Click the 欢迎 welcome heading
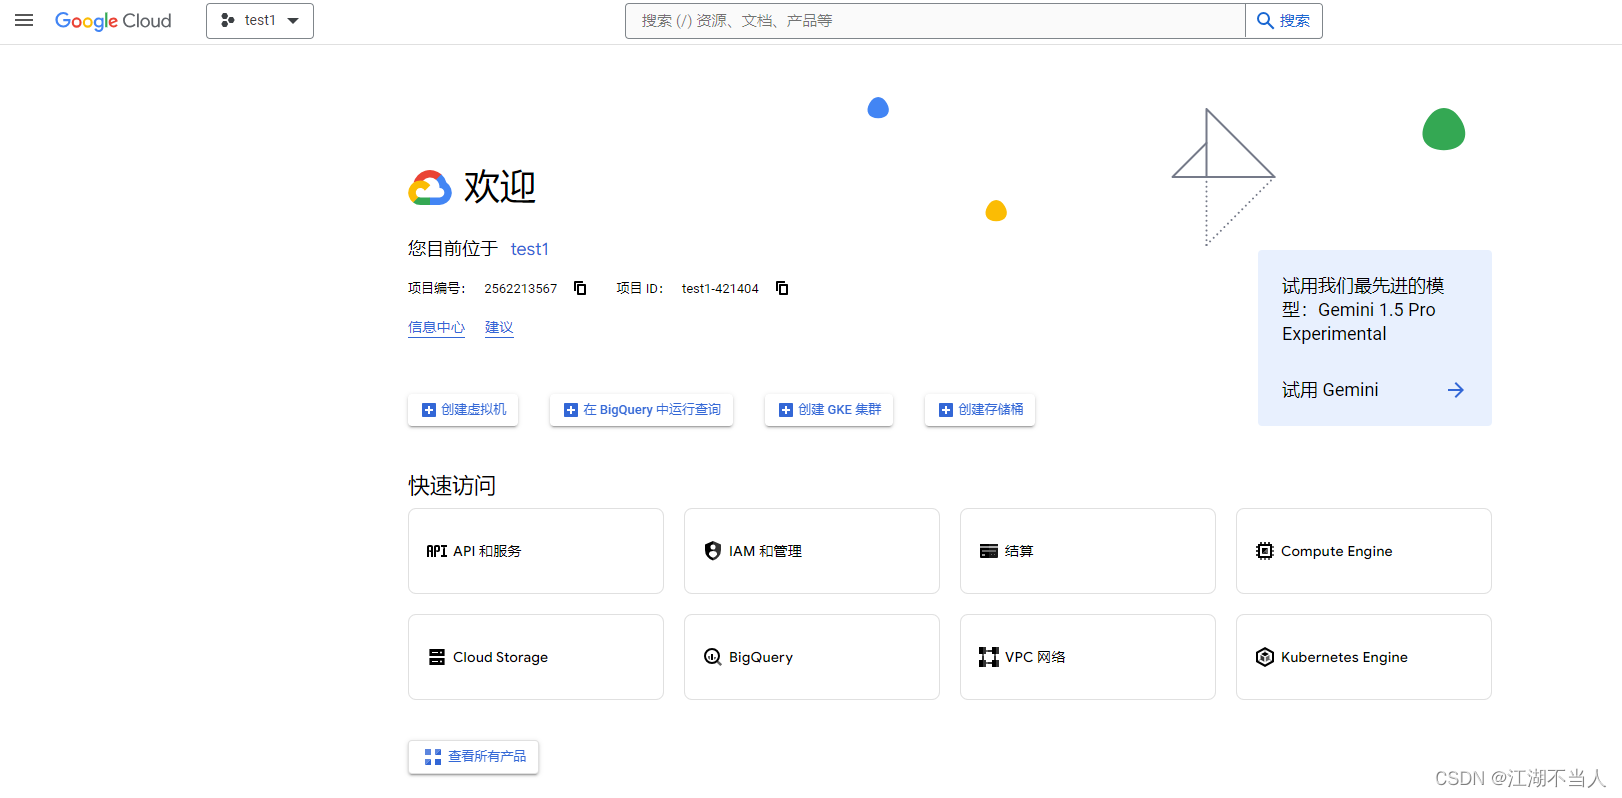 (500, 187)
